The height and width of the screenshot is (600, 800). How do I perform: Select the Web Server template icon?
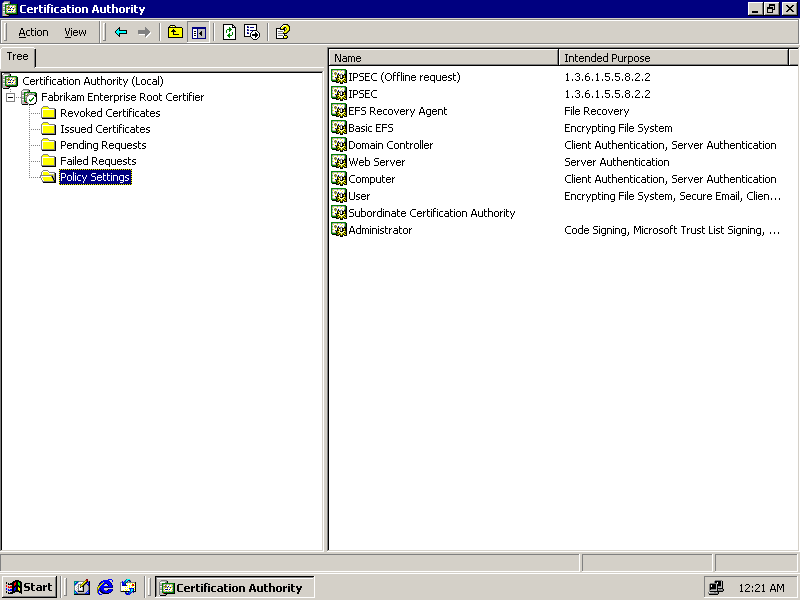[339, 162]
